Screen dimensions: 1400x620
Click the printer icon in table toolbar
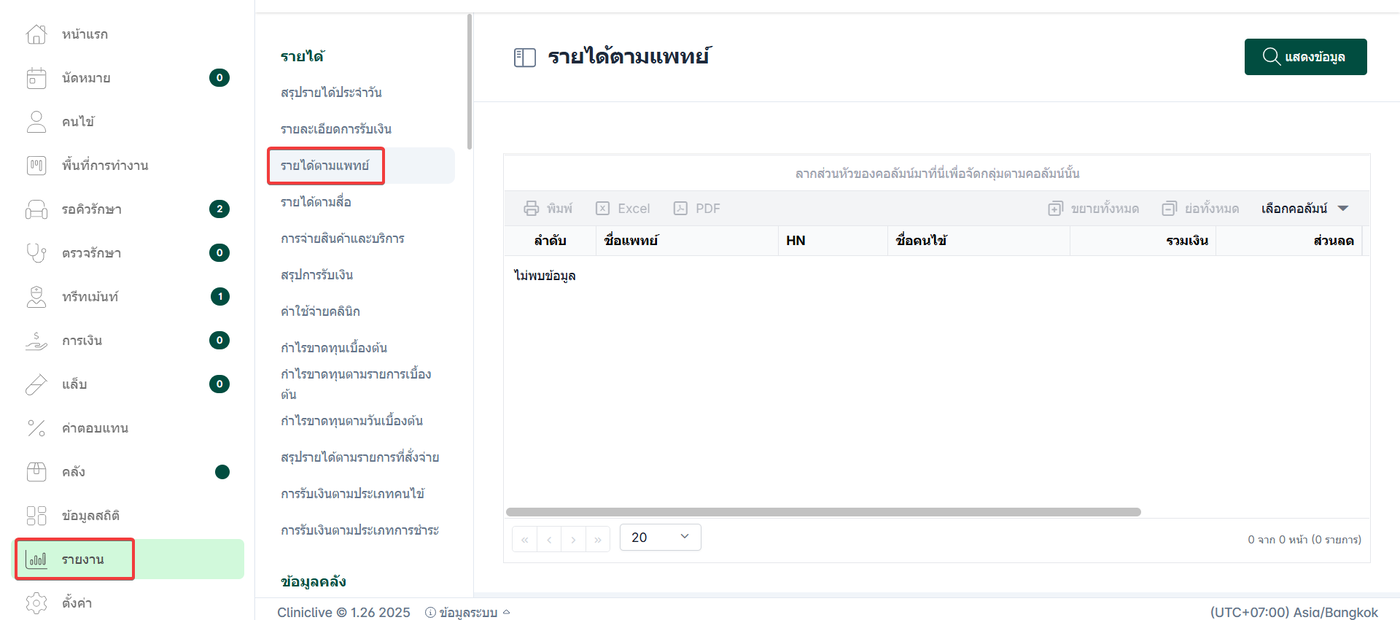(532, 209)
